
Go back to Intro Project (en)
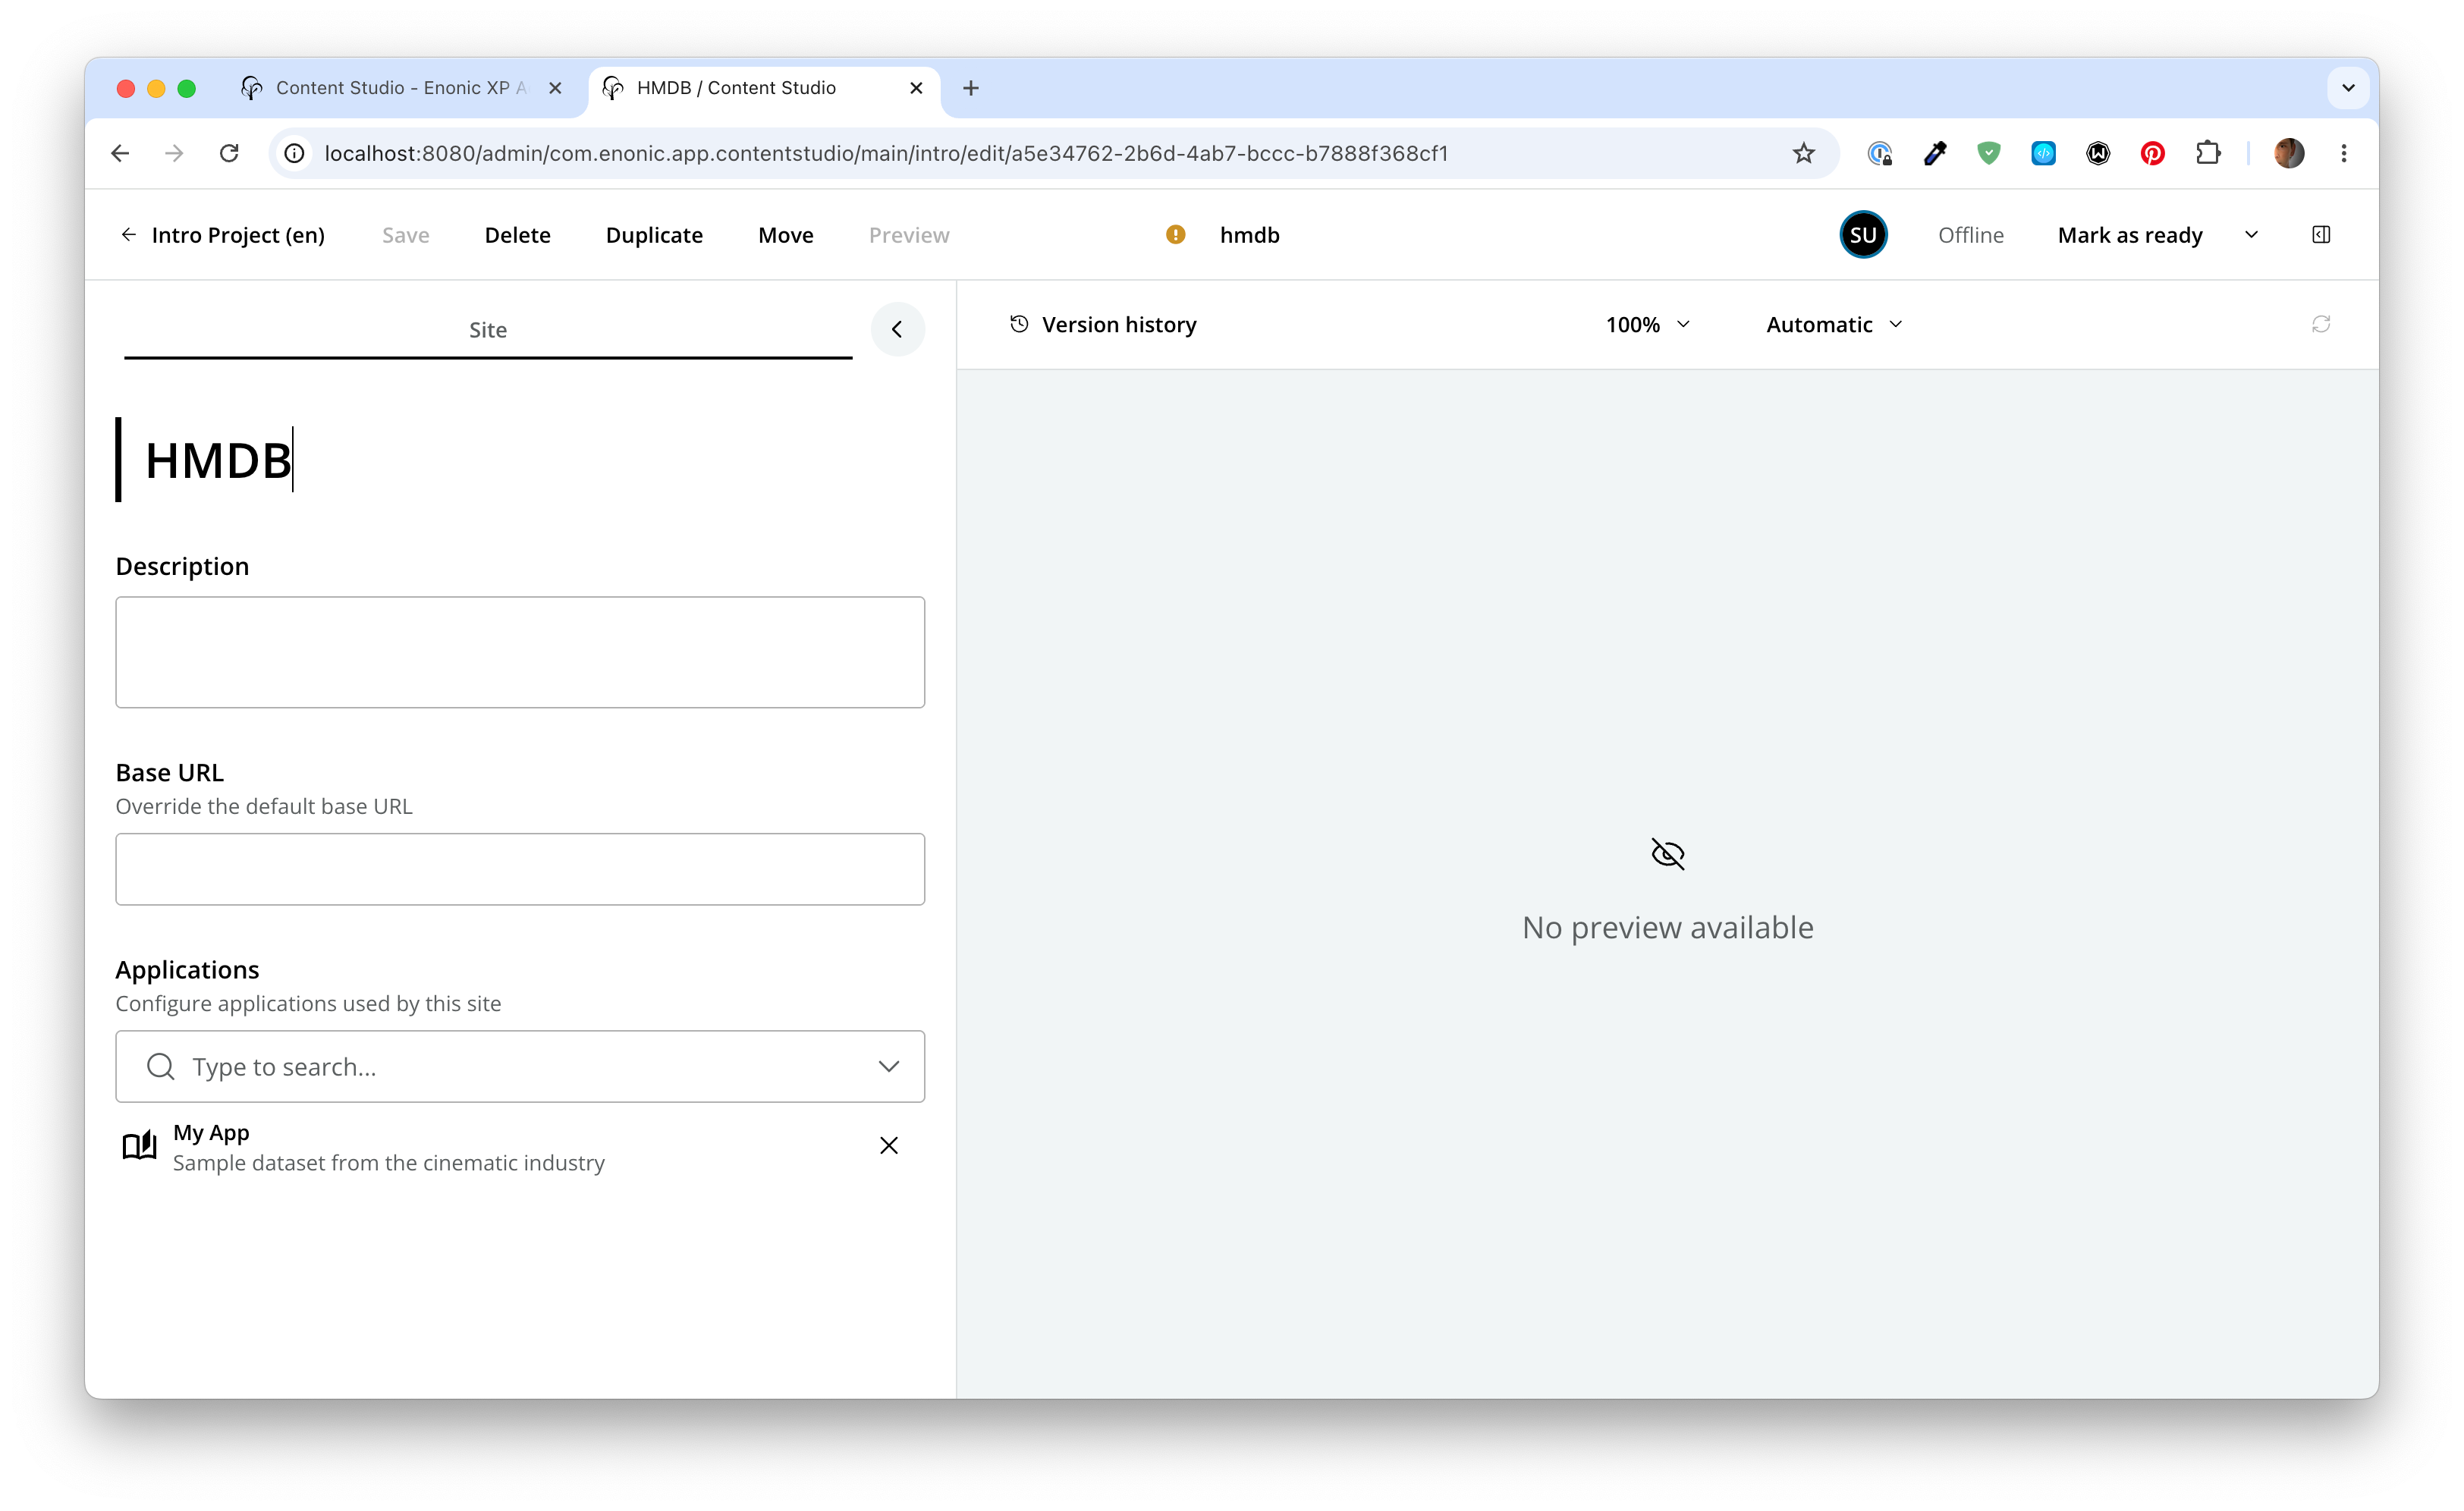point(223,235)
